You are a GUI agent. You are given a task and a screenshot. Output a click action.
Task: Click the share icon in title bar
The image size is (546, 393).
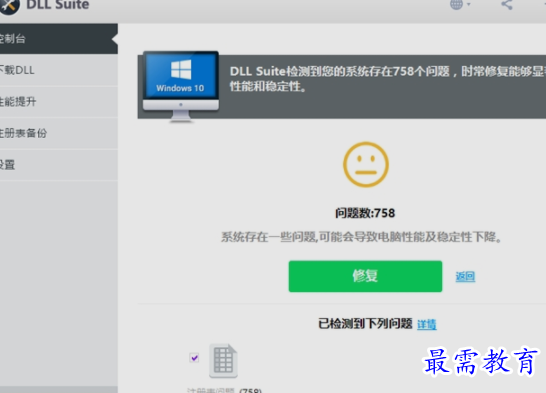507,5
